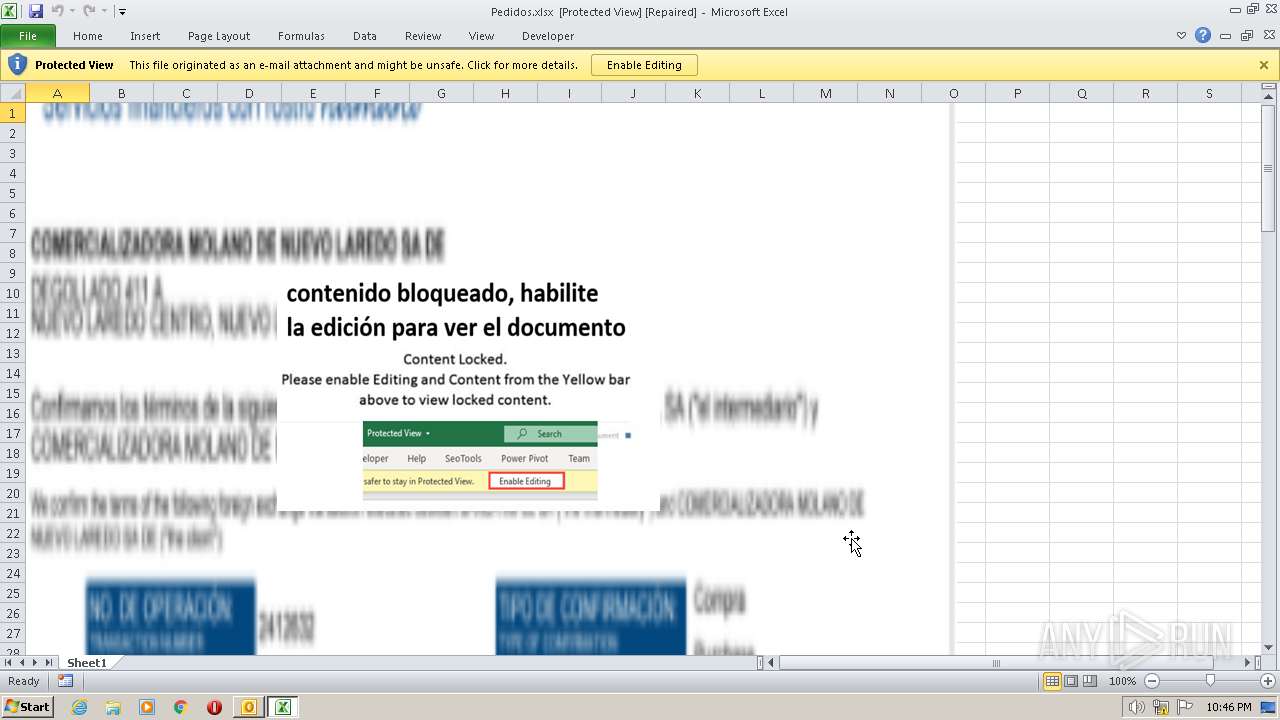This screenshot has width=1280, height=720.
Task: Click the Action Center flag icon
Action: 1185,707
